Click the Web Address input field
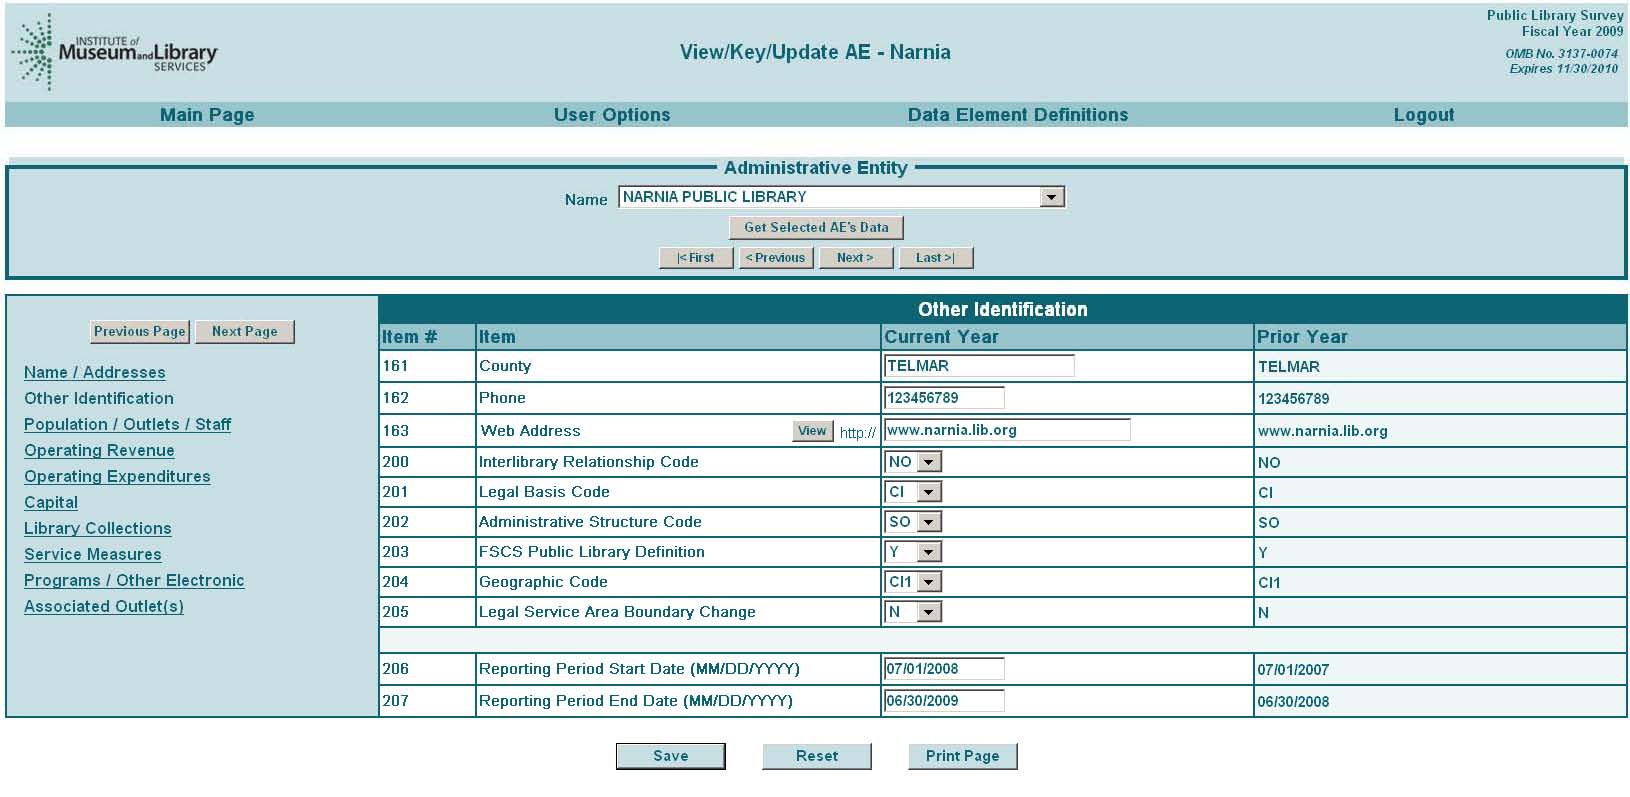 click(1007, 430)
